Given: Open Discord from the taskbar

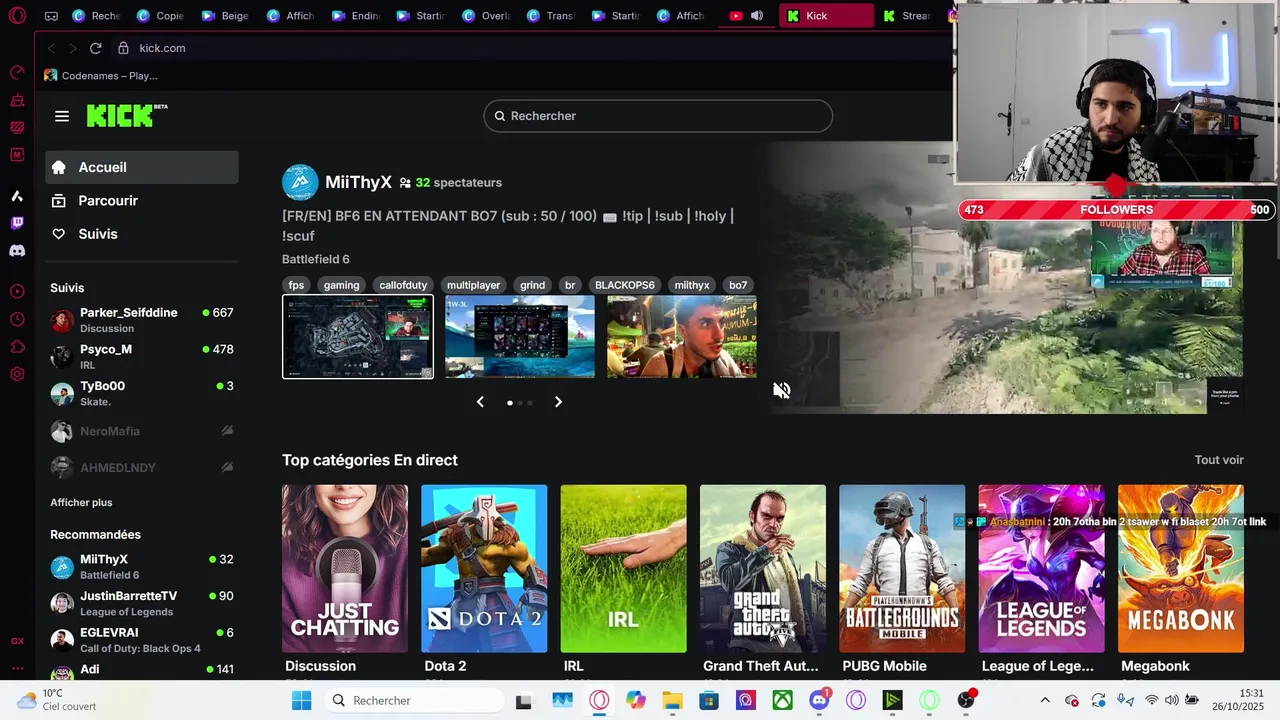Looking at the screenshot, I should [x=820, y=700].
